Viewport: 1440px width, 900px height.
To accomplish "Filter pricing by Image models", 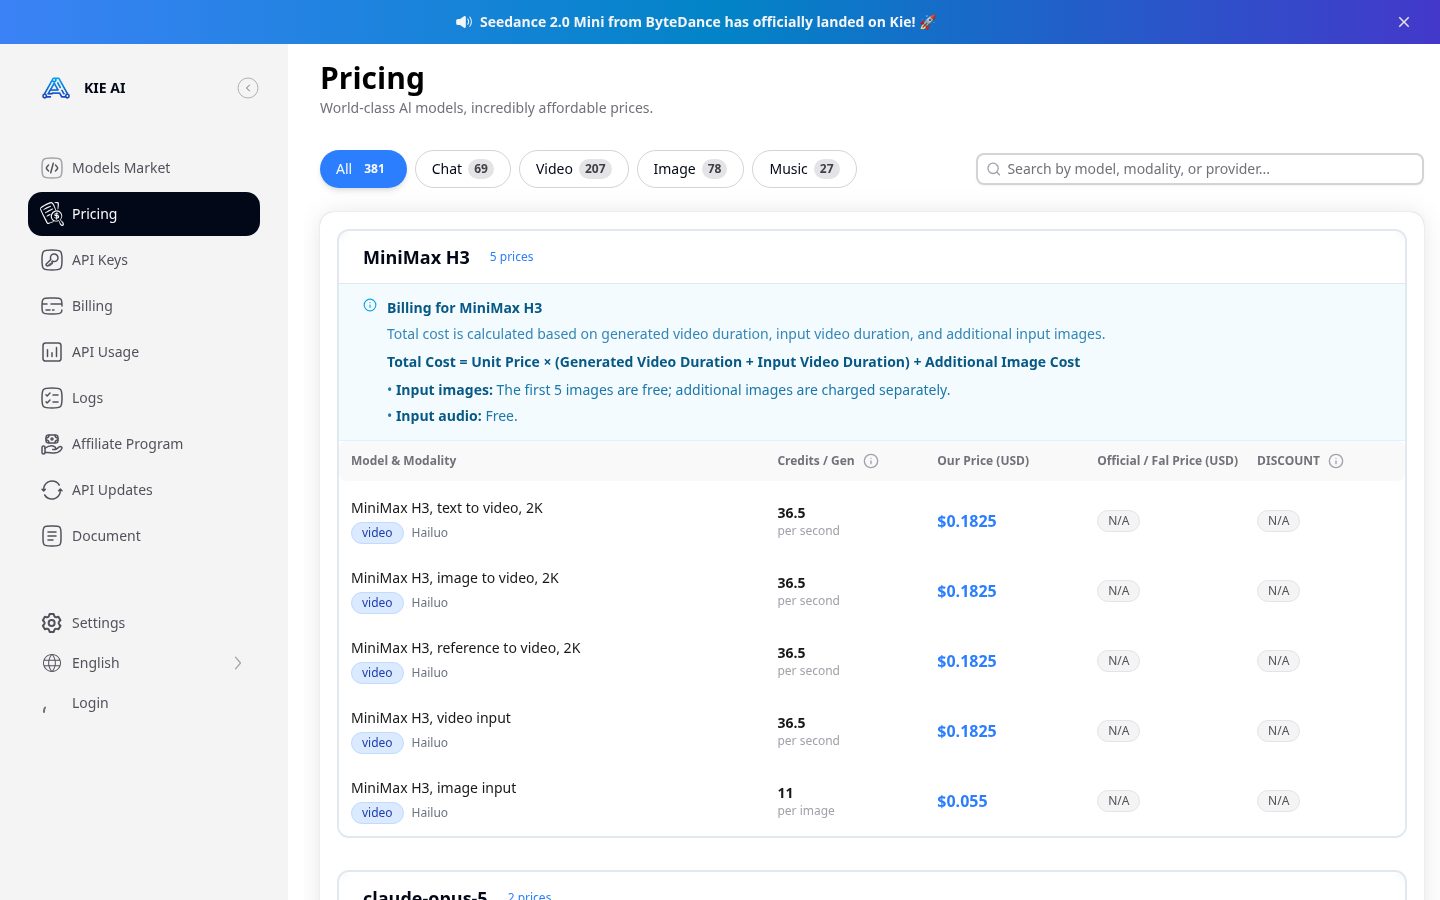I will pyautogui.click(x=690, y=169).
